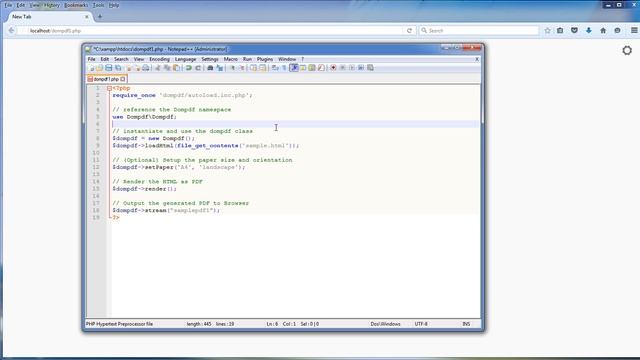The image size is (640, 360).
Task: Click the Cut scissors toolbar icon
Action: [158, 68]
